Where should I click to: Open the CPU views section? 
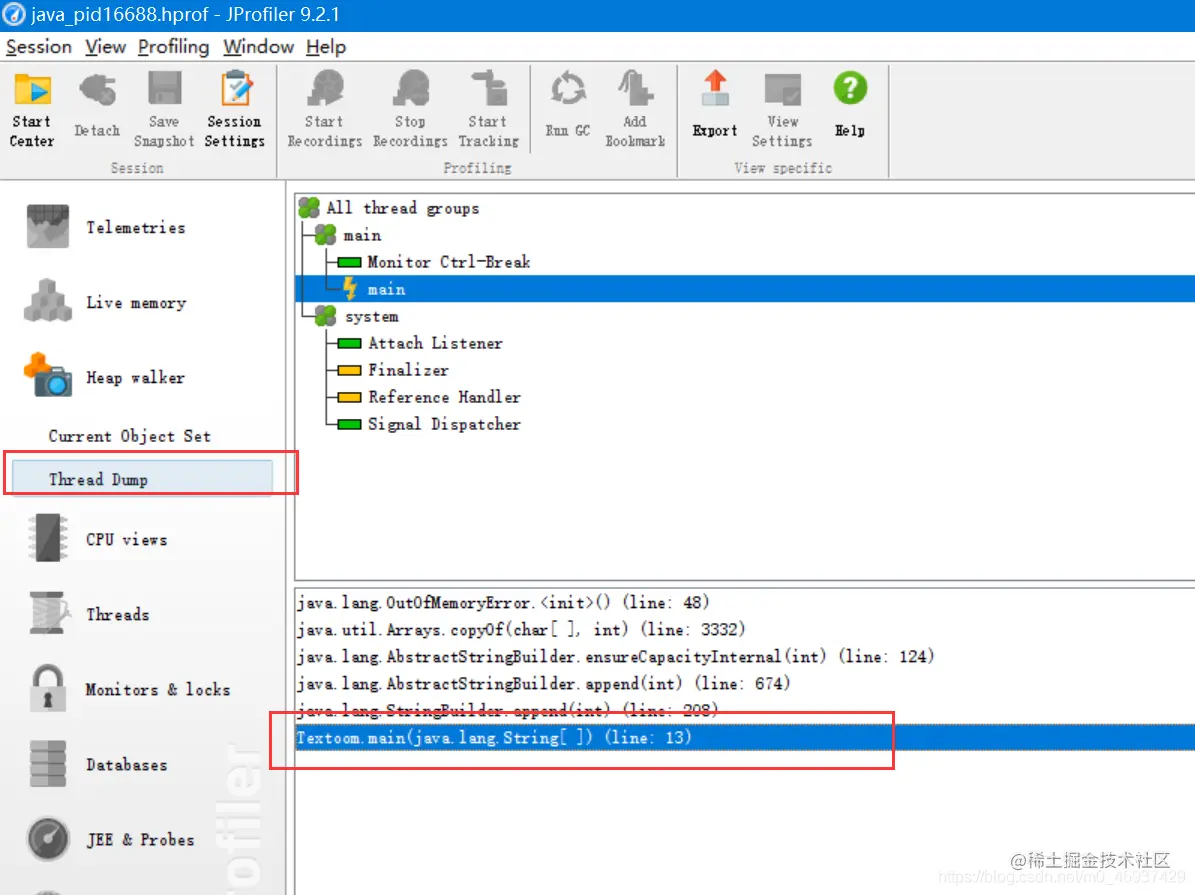tap(99, 539)
